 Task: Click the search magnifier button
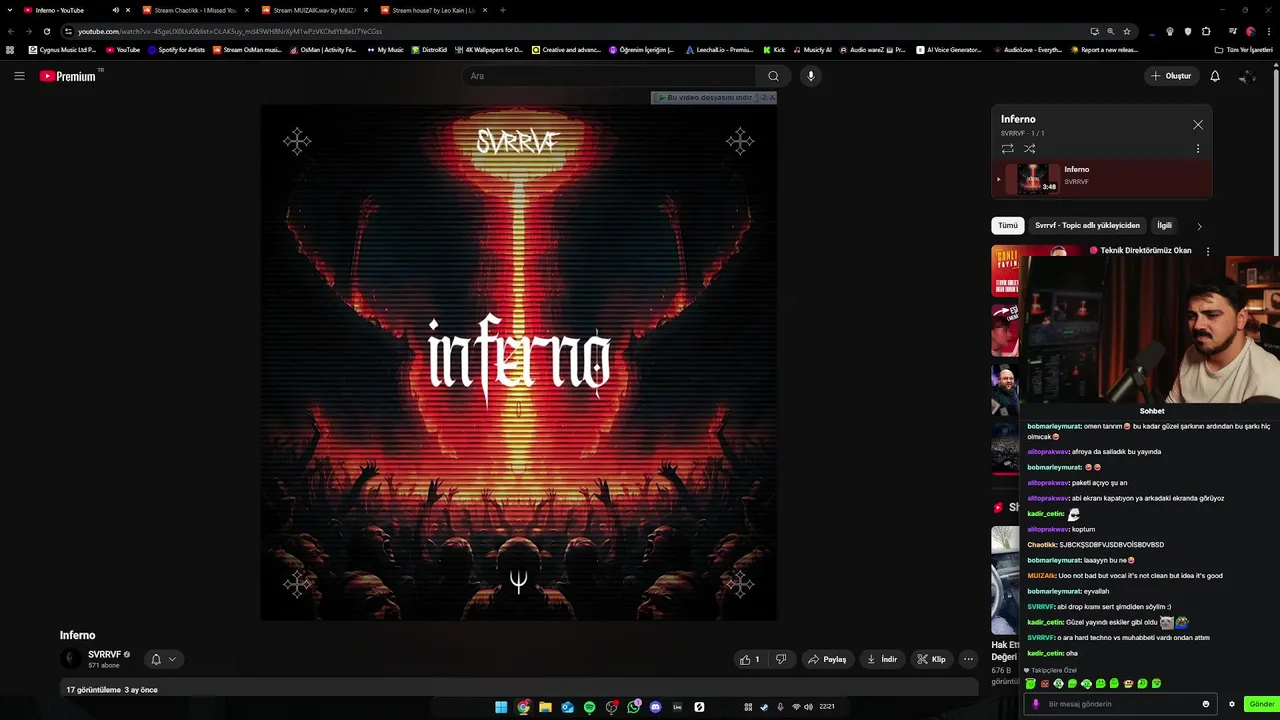pyautogui.click(x=773, y=76)
